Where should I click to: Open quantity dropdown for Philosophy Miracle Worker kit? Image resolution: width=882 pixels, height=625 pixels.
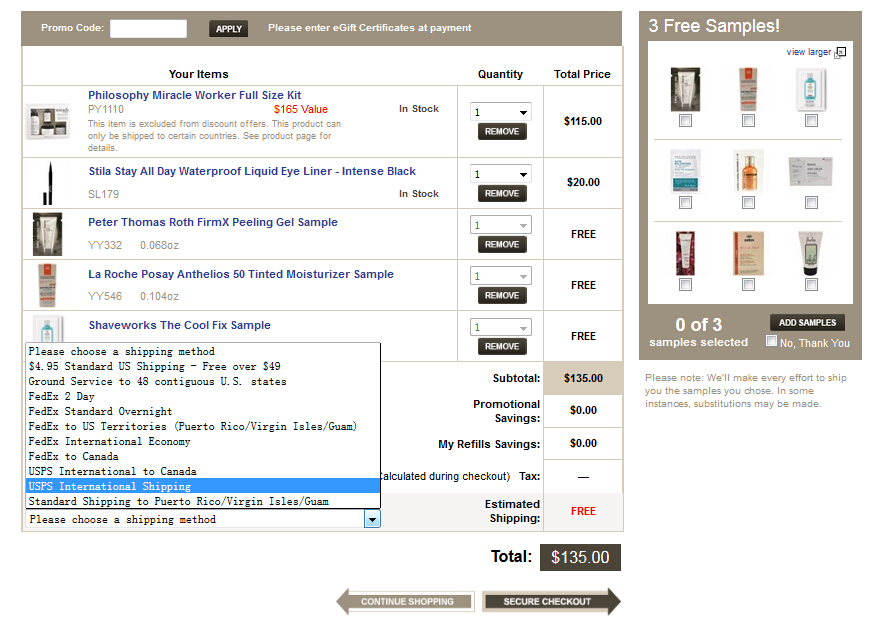pos(501,112)
